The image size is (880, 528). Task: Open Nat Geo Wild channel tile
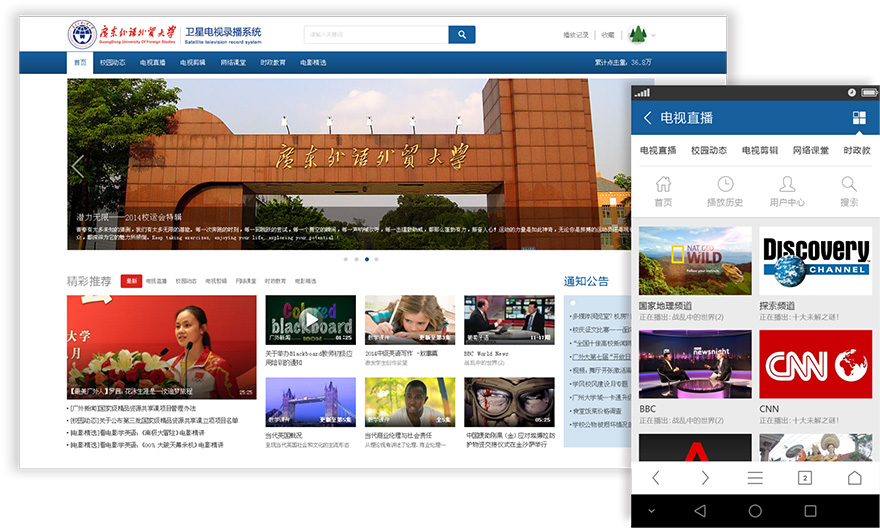coord(695,261)
